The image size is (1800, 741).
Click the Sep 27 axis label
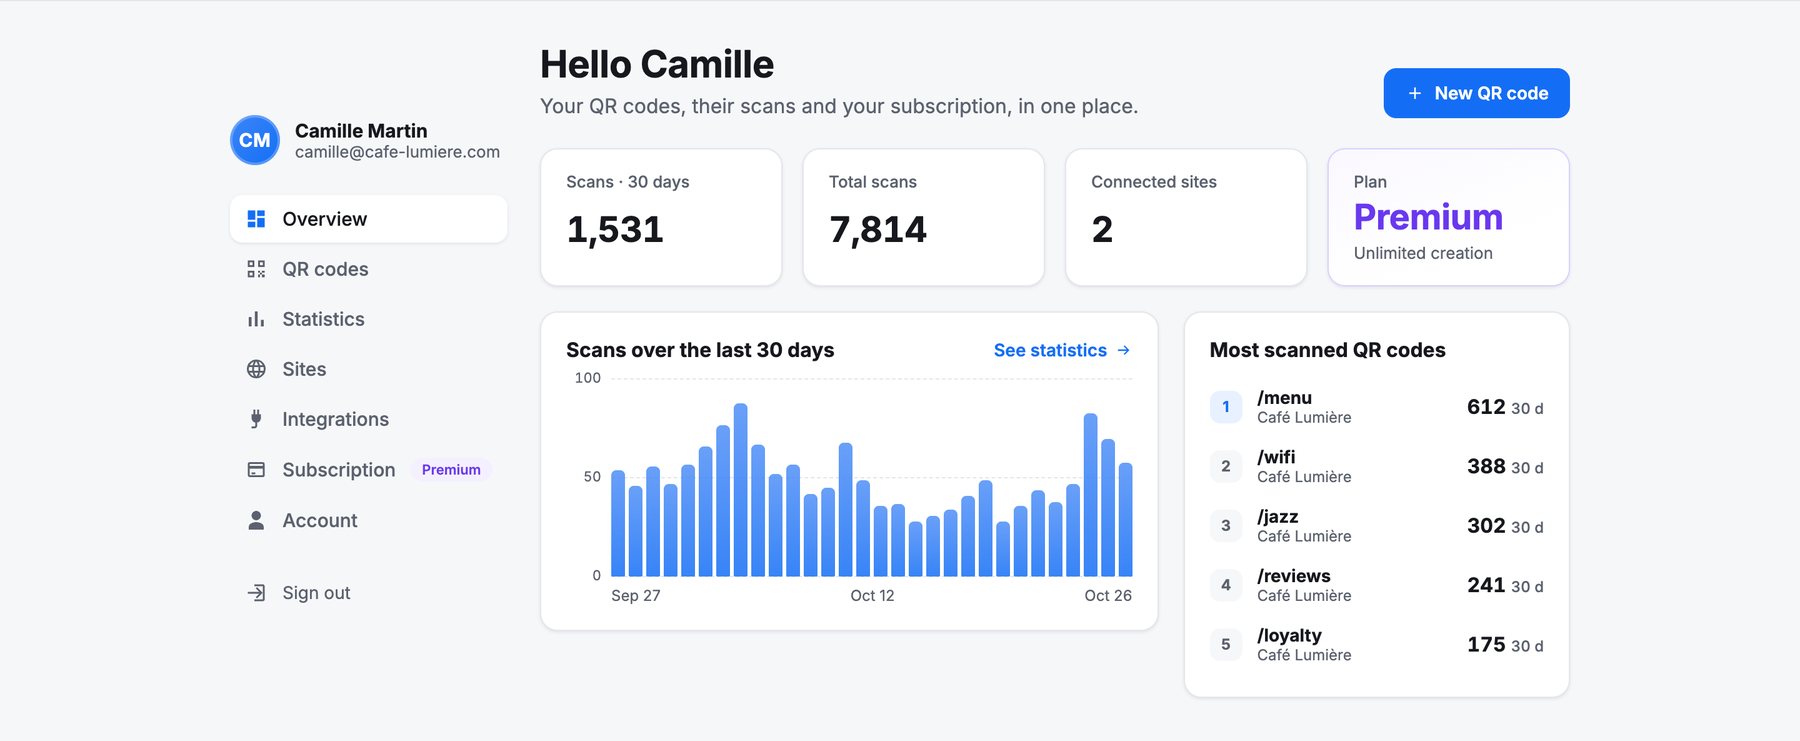coord(636,596)
